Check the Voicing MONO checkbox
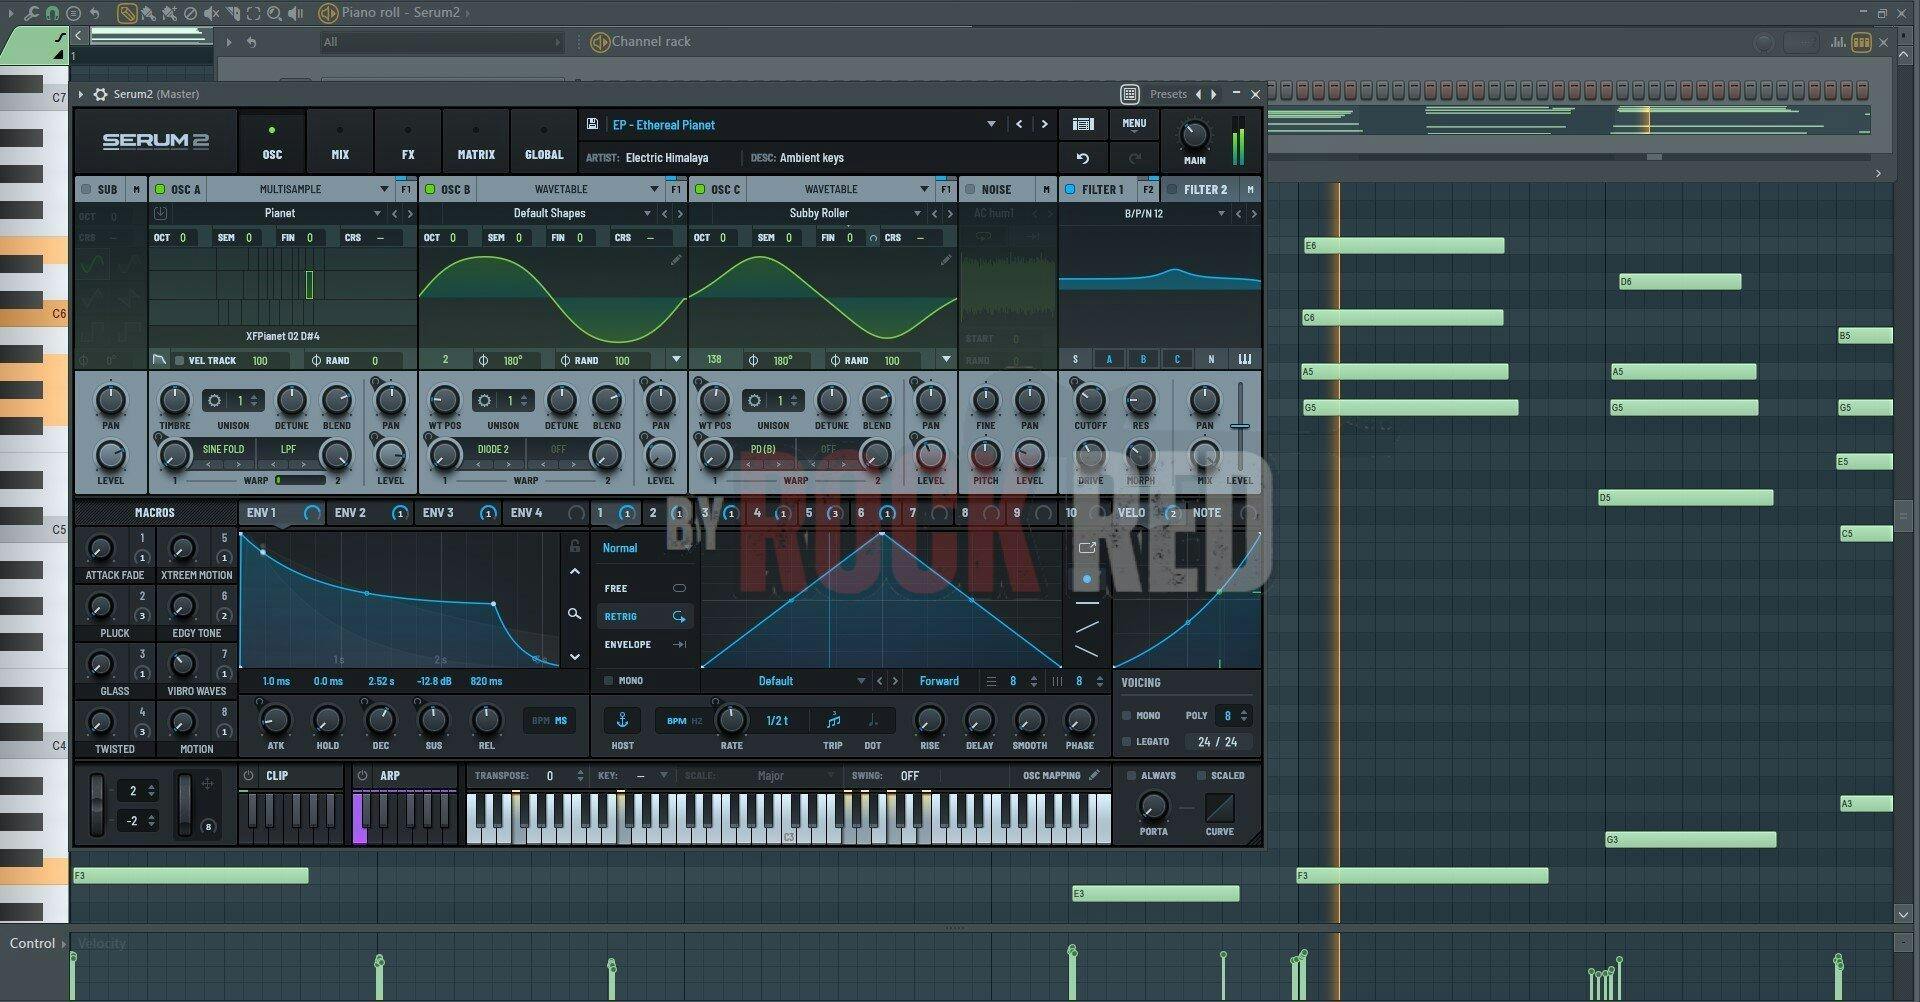 tap(1127, 716)
